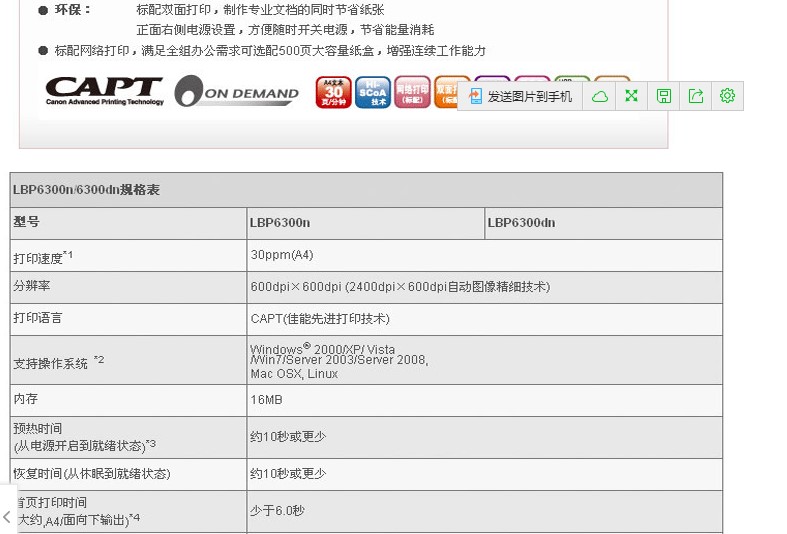Select the 600dpi×600dpi resolution value

click(400, 287)
